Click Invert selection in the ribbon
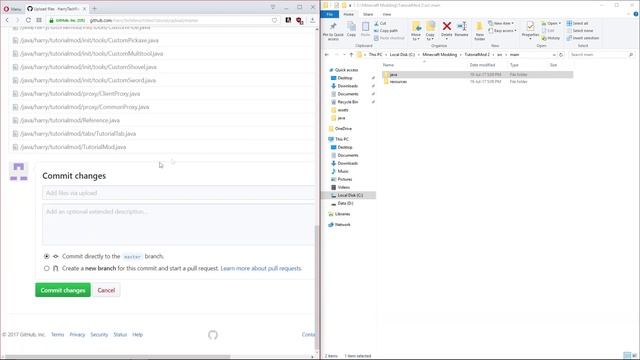640x360 pixels. 583,38
